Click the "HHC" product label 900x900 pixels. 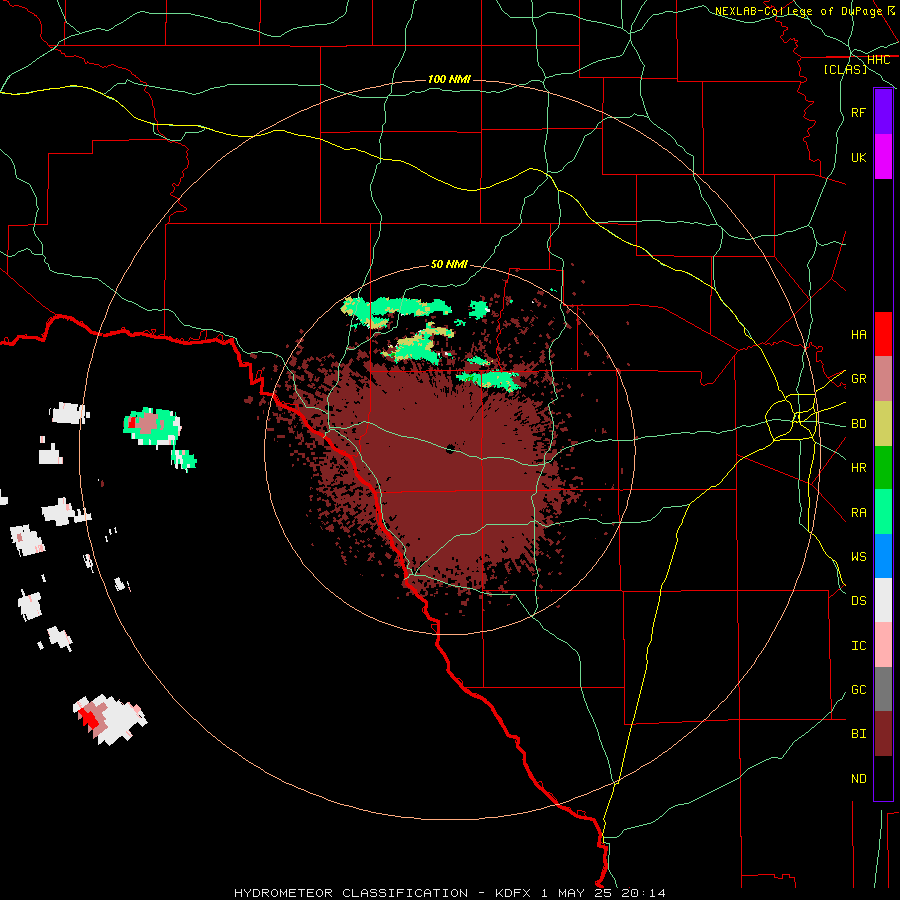coord(878,60)
